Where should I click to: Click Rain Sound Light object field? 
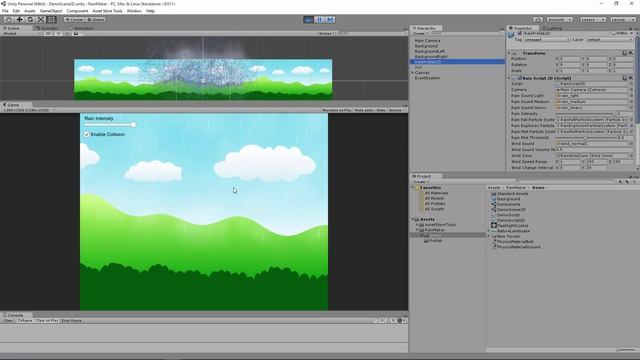point(591,96)
